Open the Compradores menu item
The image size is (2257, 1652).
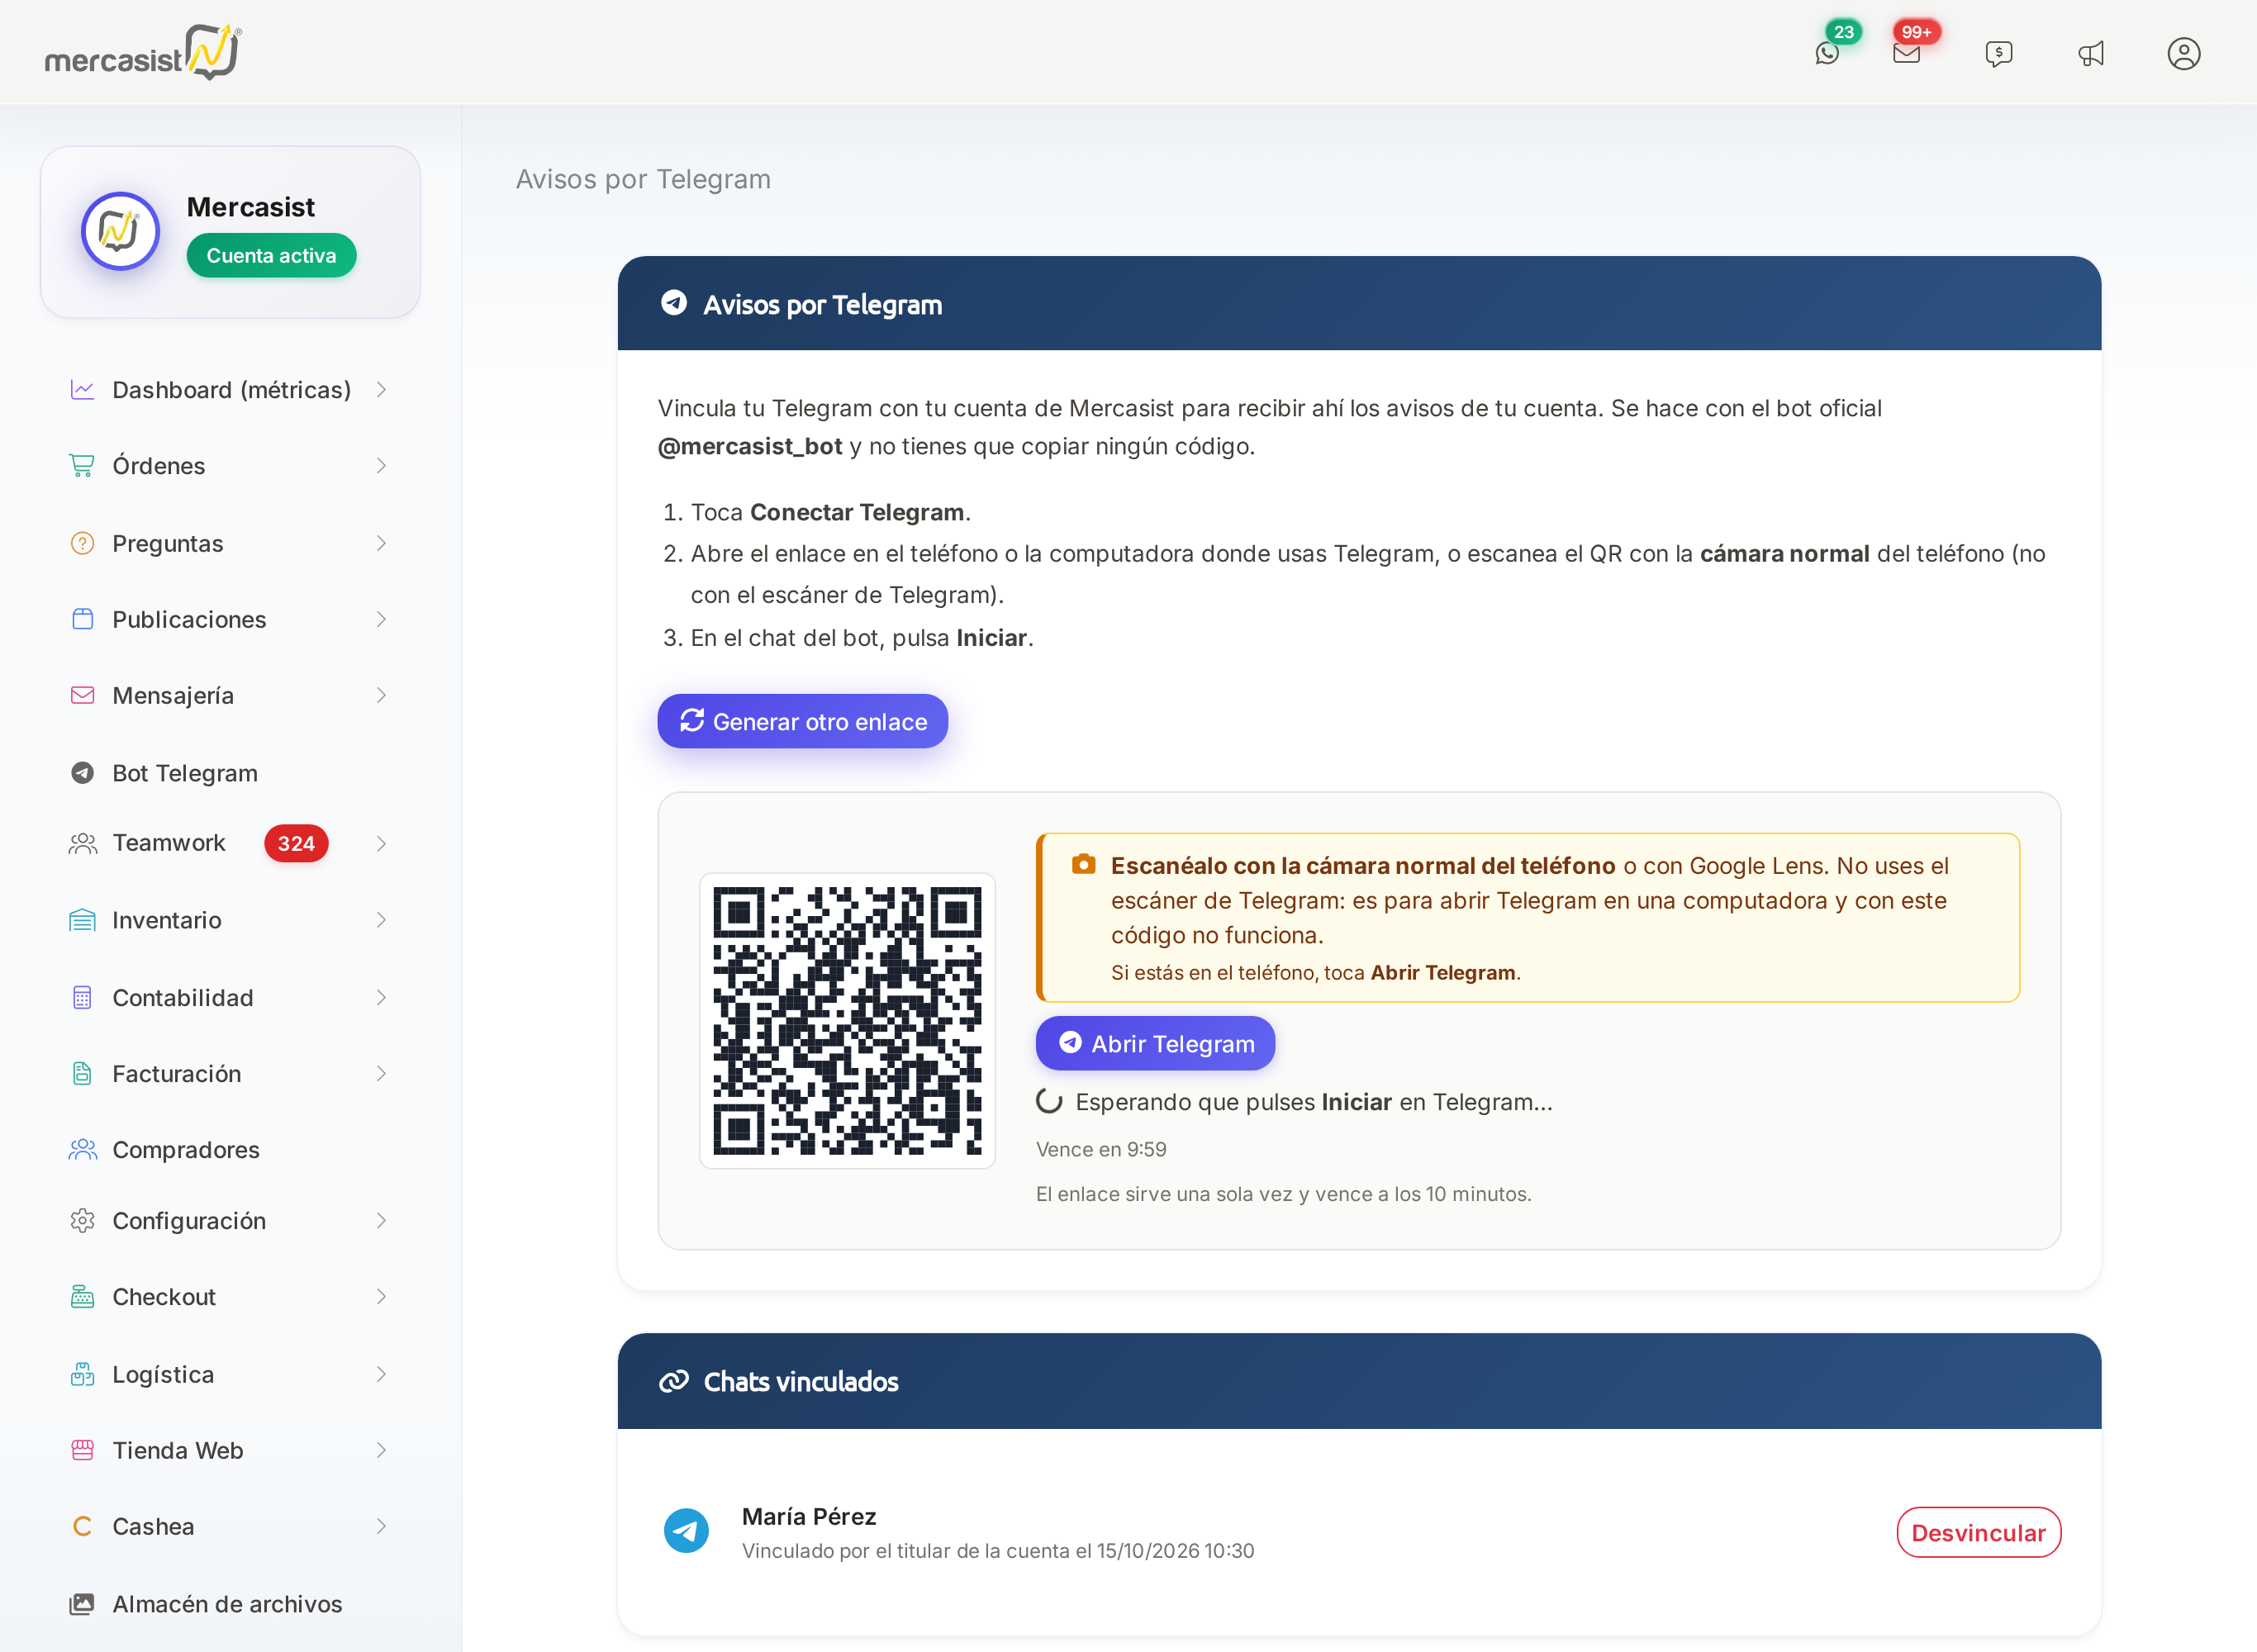[230, 1149]
